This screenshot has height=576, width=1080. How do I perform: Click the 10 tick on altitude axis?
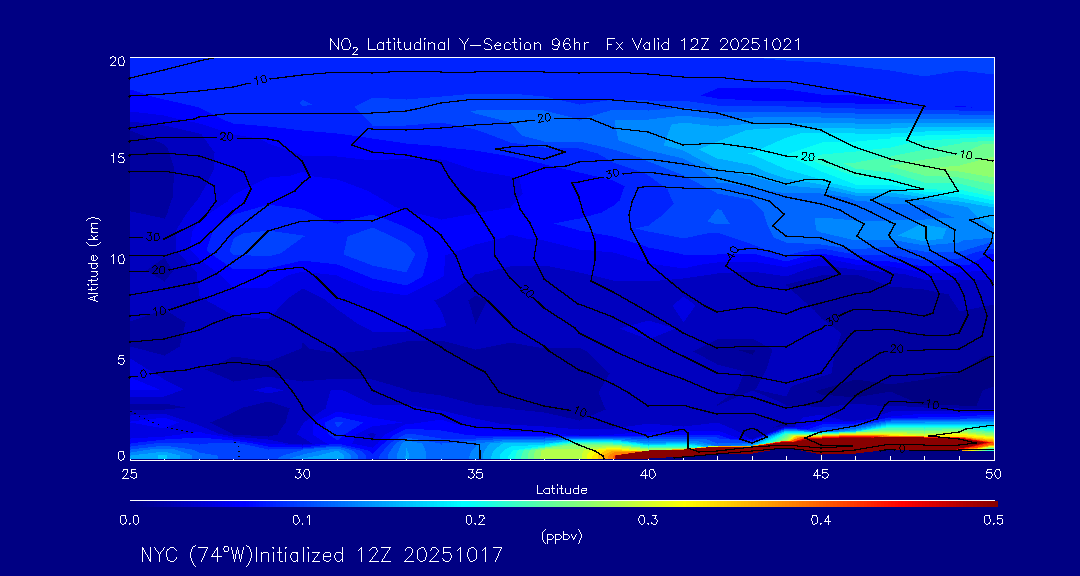(x=115, y=259)
